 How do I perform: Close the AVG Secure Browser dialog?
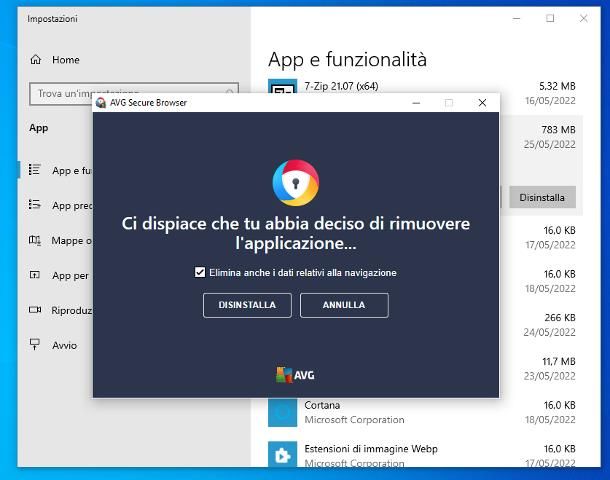482,103
